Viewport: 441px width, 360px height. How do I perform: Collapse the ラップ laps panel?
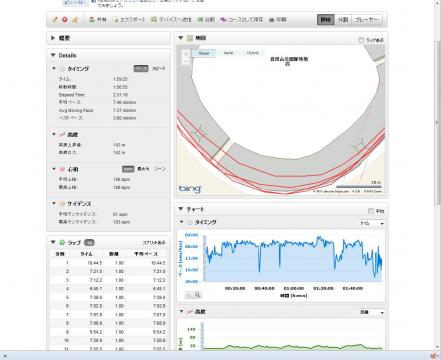pos(53,242)
